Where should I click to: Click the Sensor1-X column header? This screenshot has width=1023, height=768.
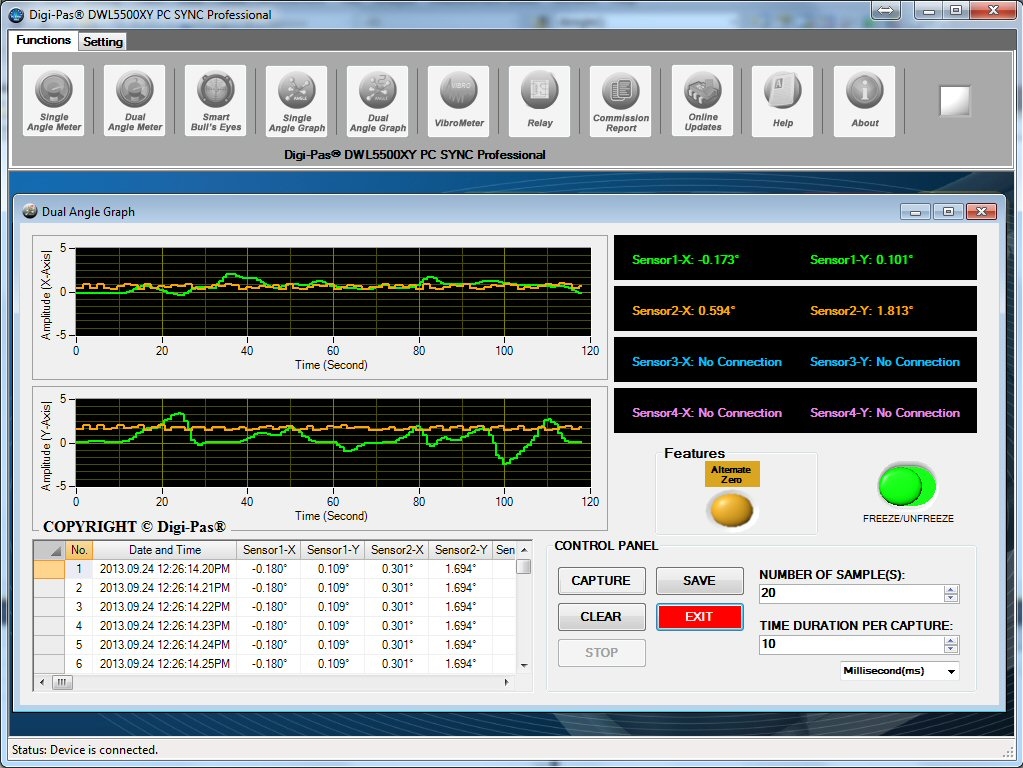pyautogui.click(x=269, y=550)
